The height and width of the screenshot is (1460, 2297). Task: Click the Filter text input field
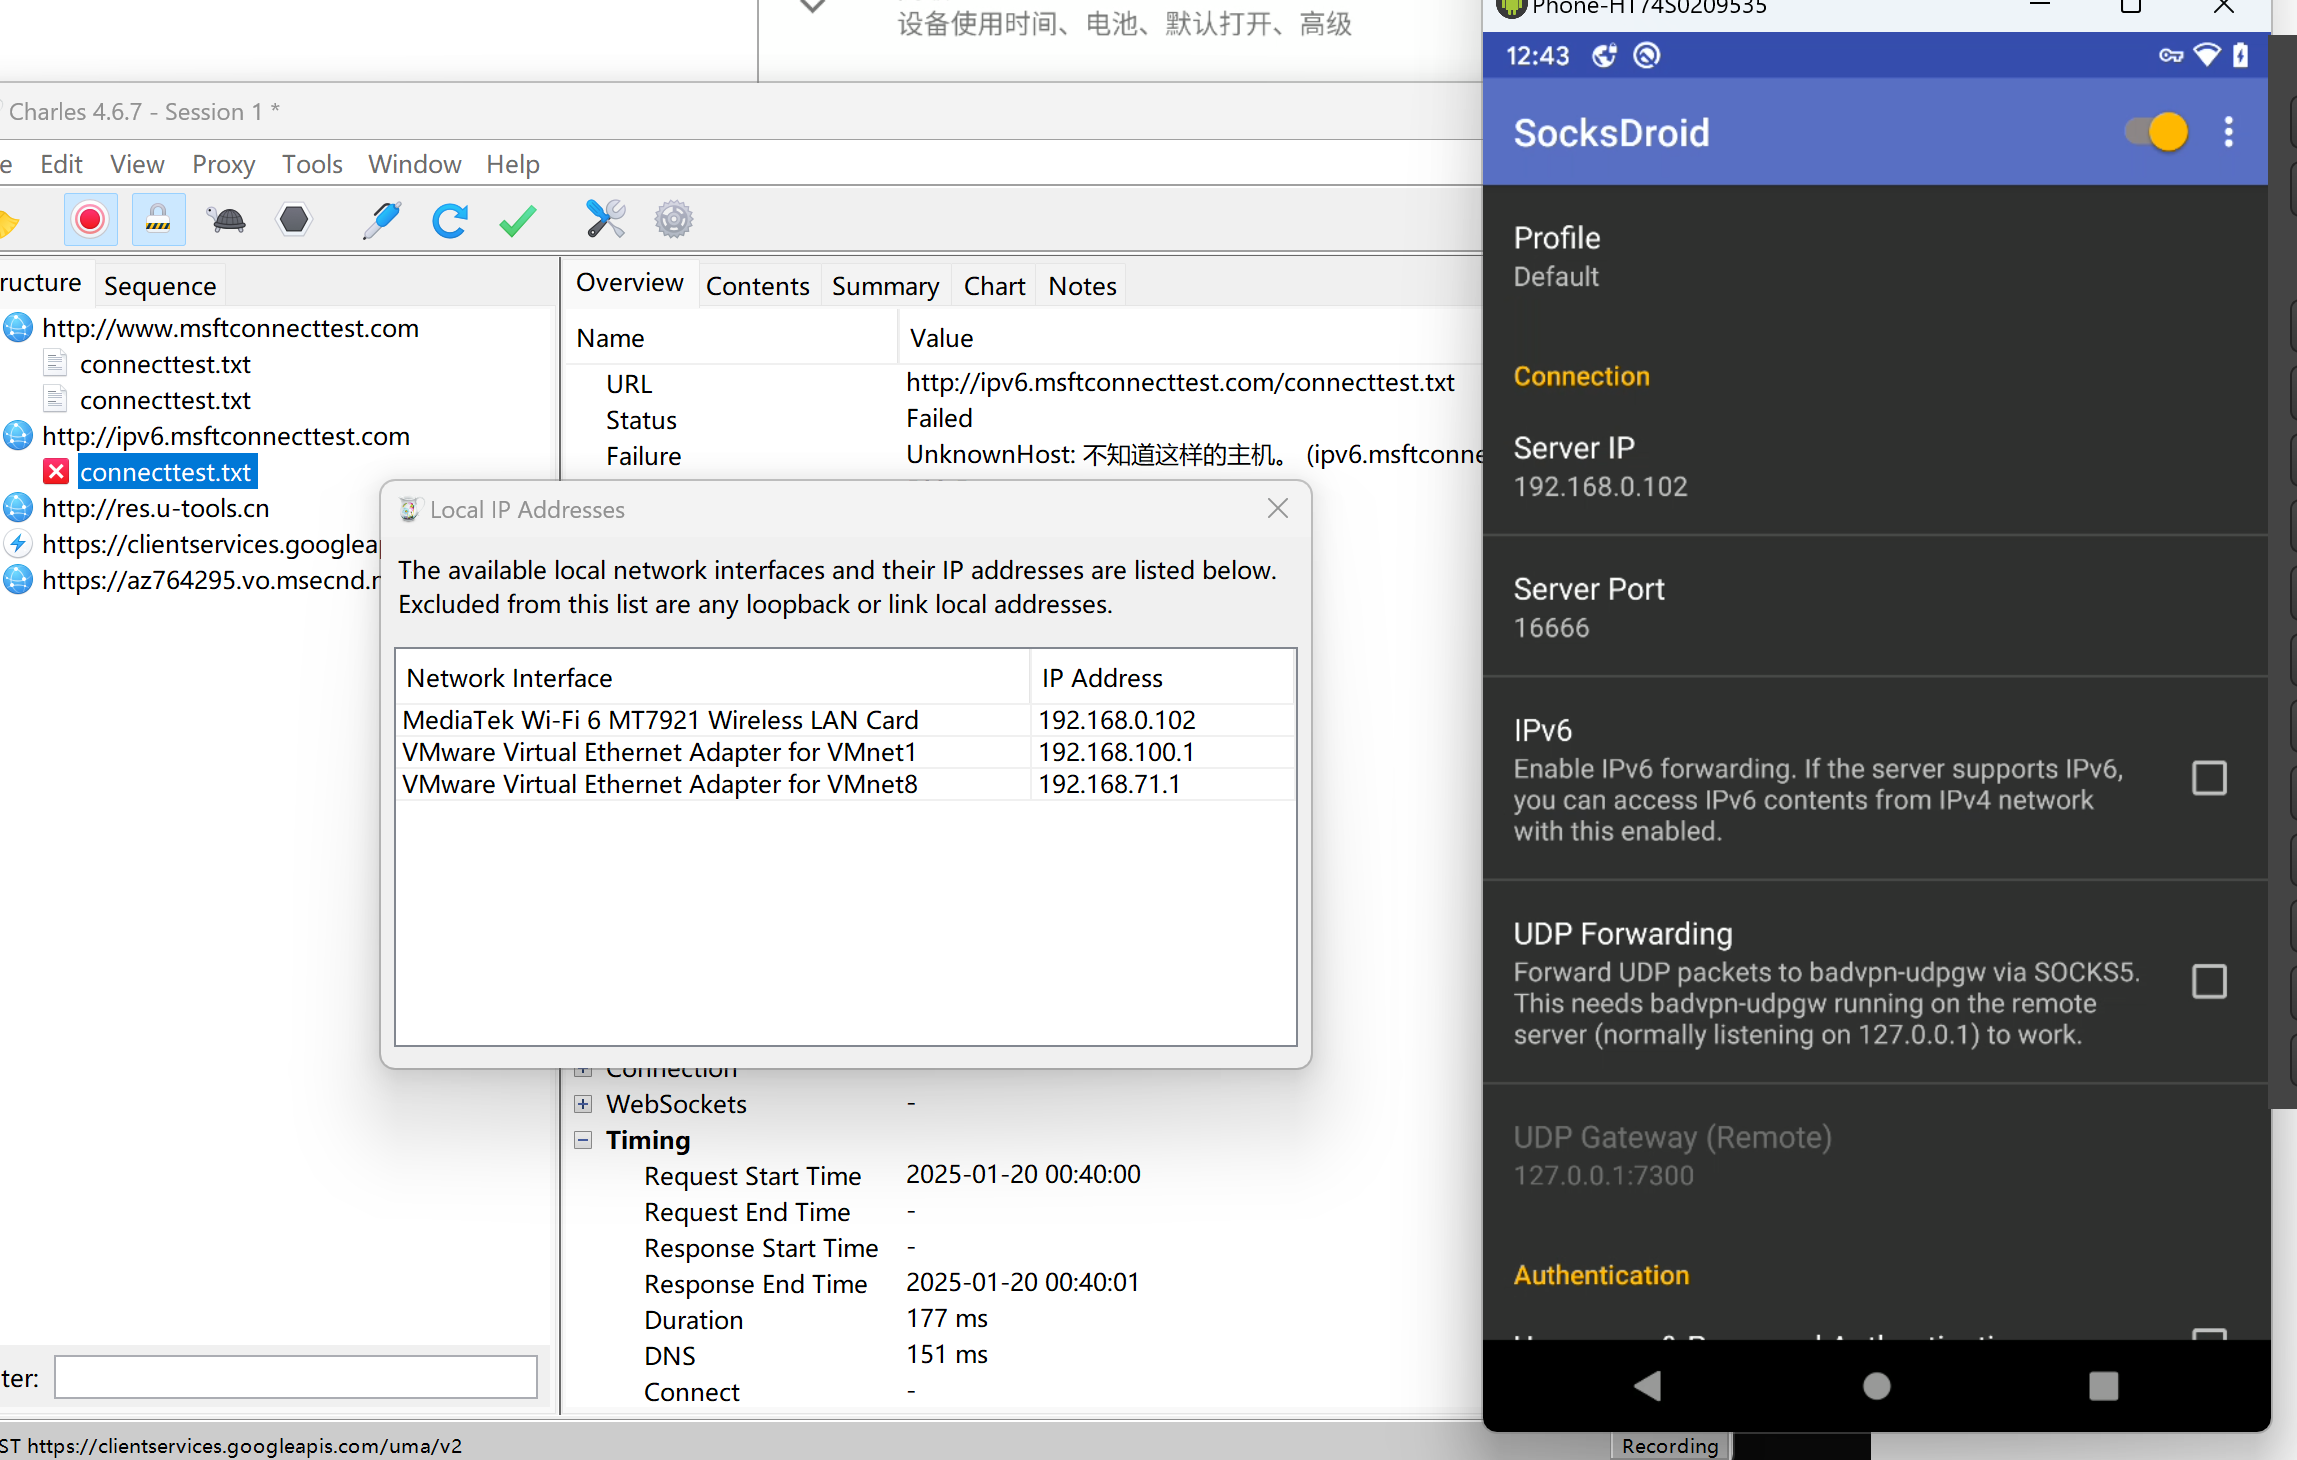click(x=295, y=1377)
